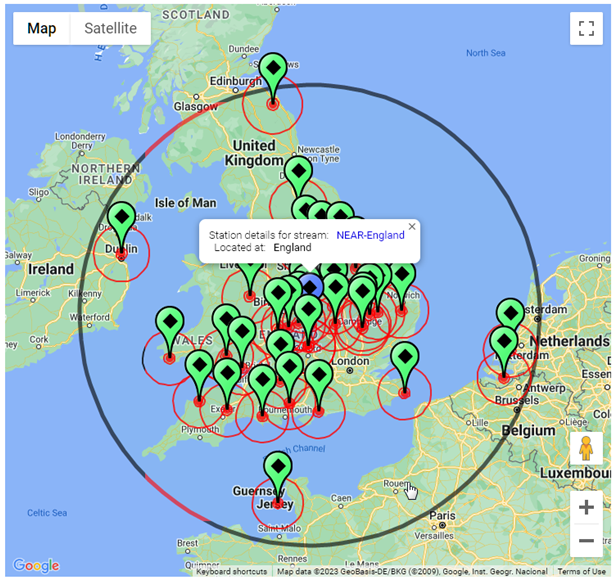Click the Rouen city label
This screenshot has height=580, width=615.
click(395, 483)
